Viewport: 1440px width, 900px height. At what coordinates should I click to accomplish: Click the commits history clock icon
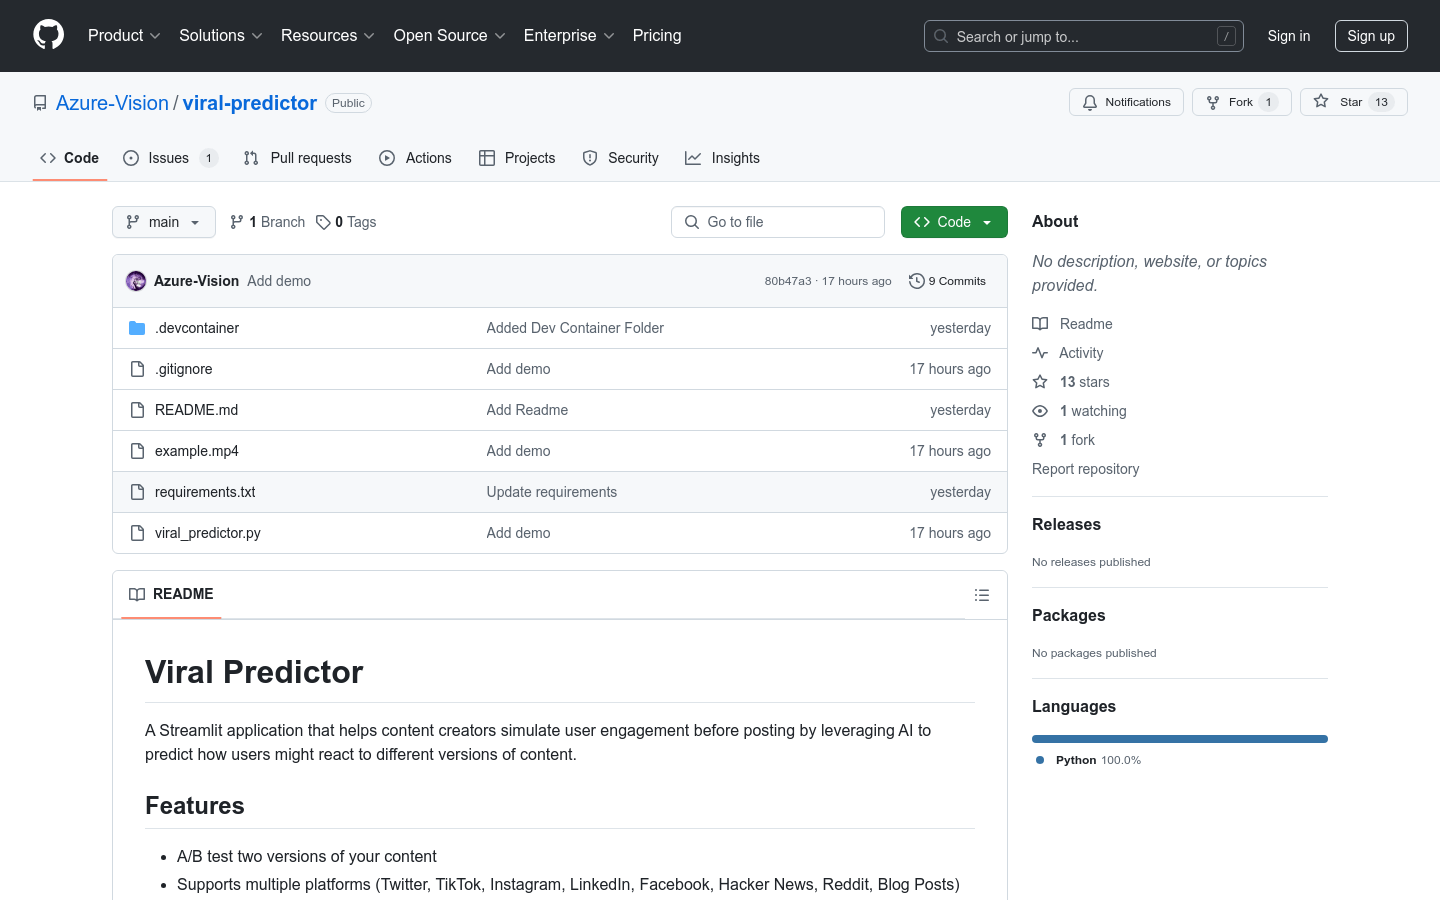pyautogui.click(x=916, y=281)
